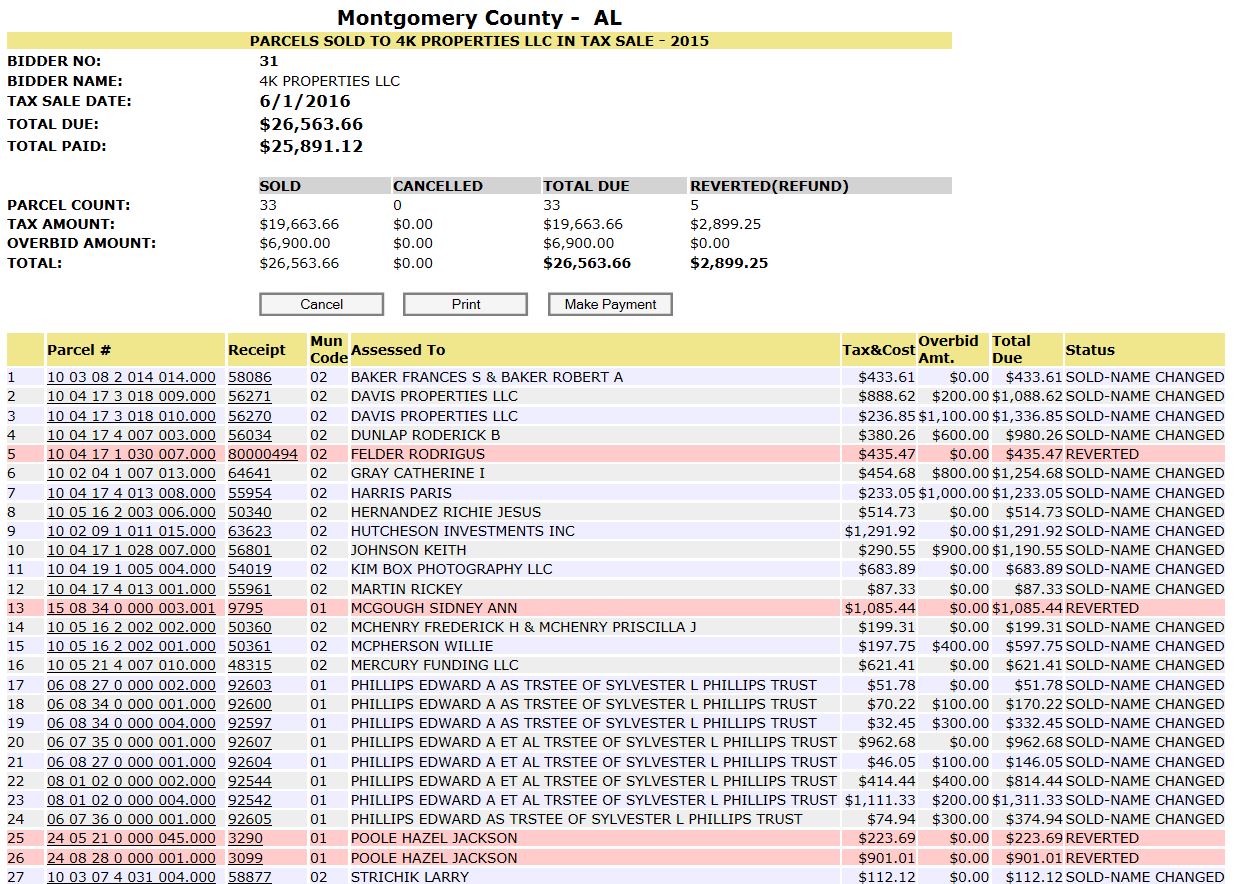Viewport: 1244px width, 884px height.
Task: Click receipt link 63623
Action: [249, 531]
